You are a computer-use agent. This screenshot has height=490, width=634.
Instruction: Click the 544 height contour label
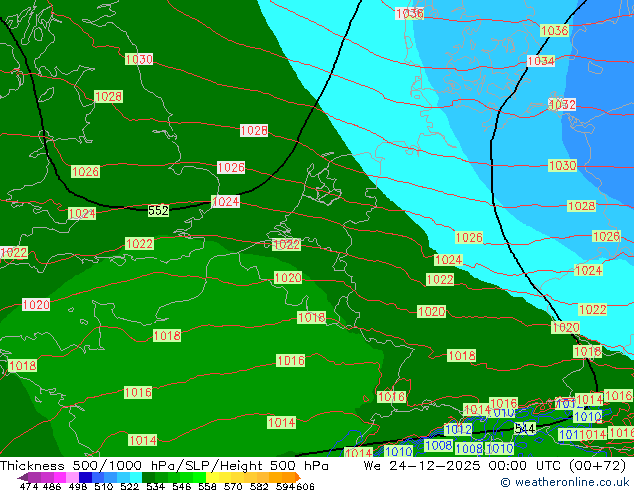coord(525,429)
